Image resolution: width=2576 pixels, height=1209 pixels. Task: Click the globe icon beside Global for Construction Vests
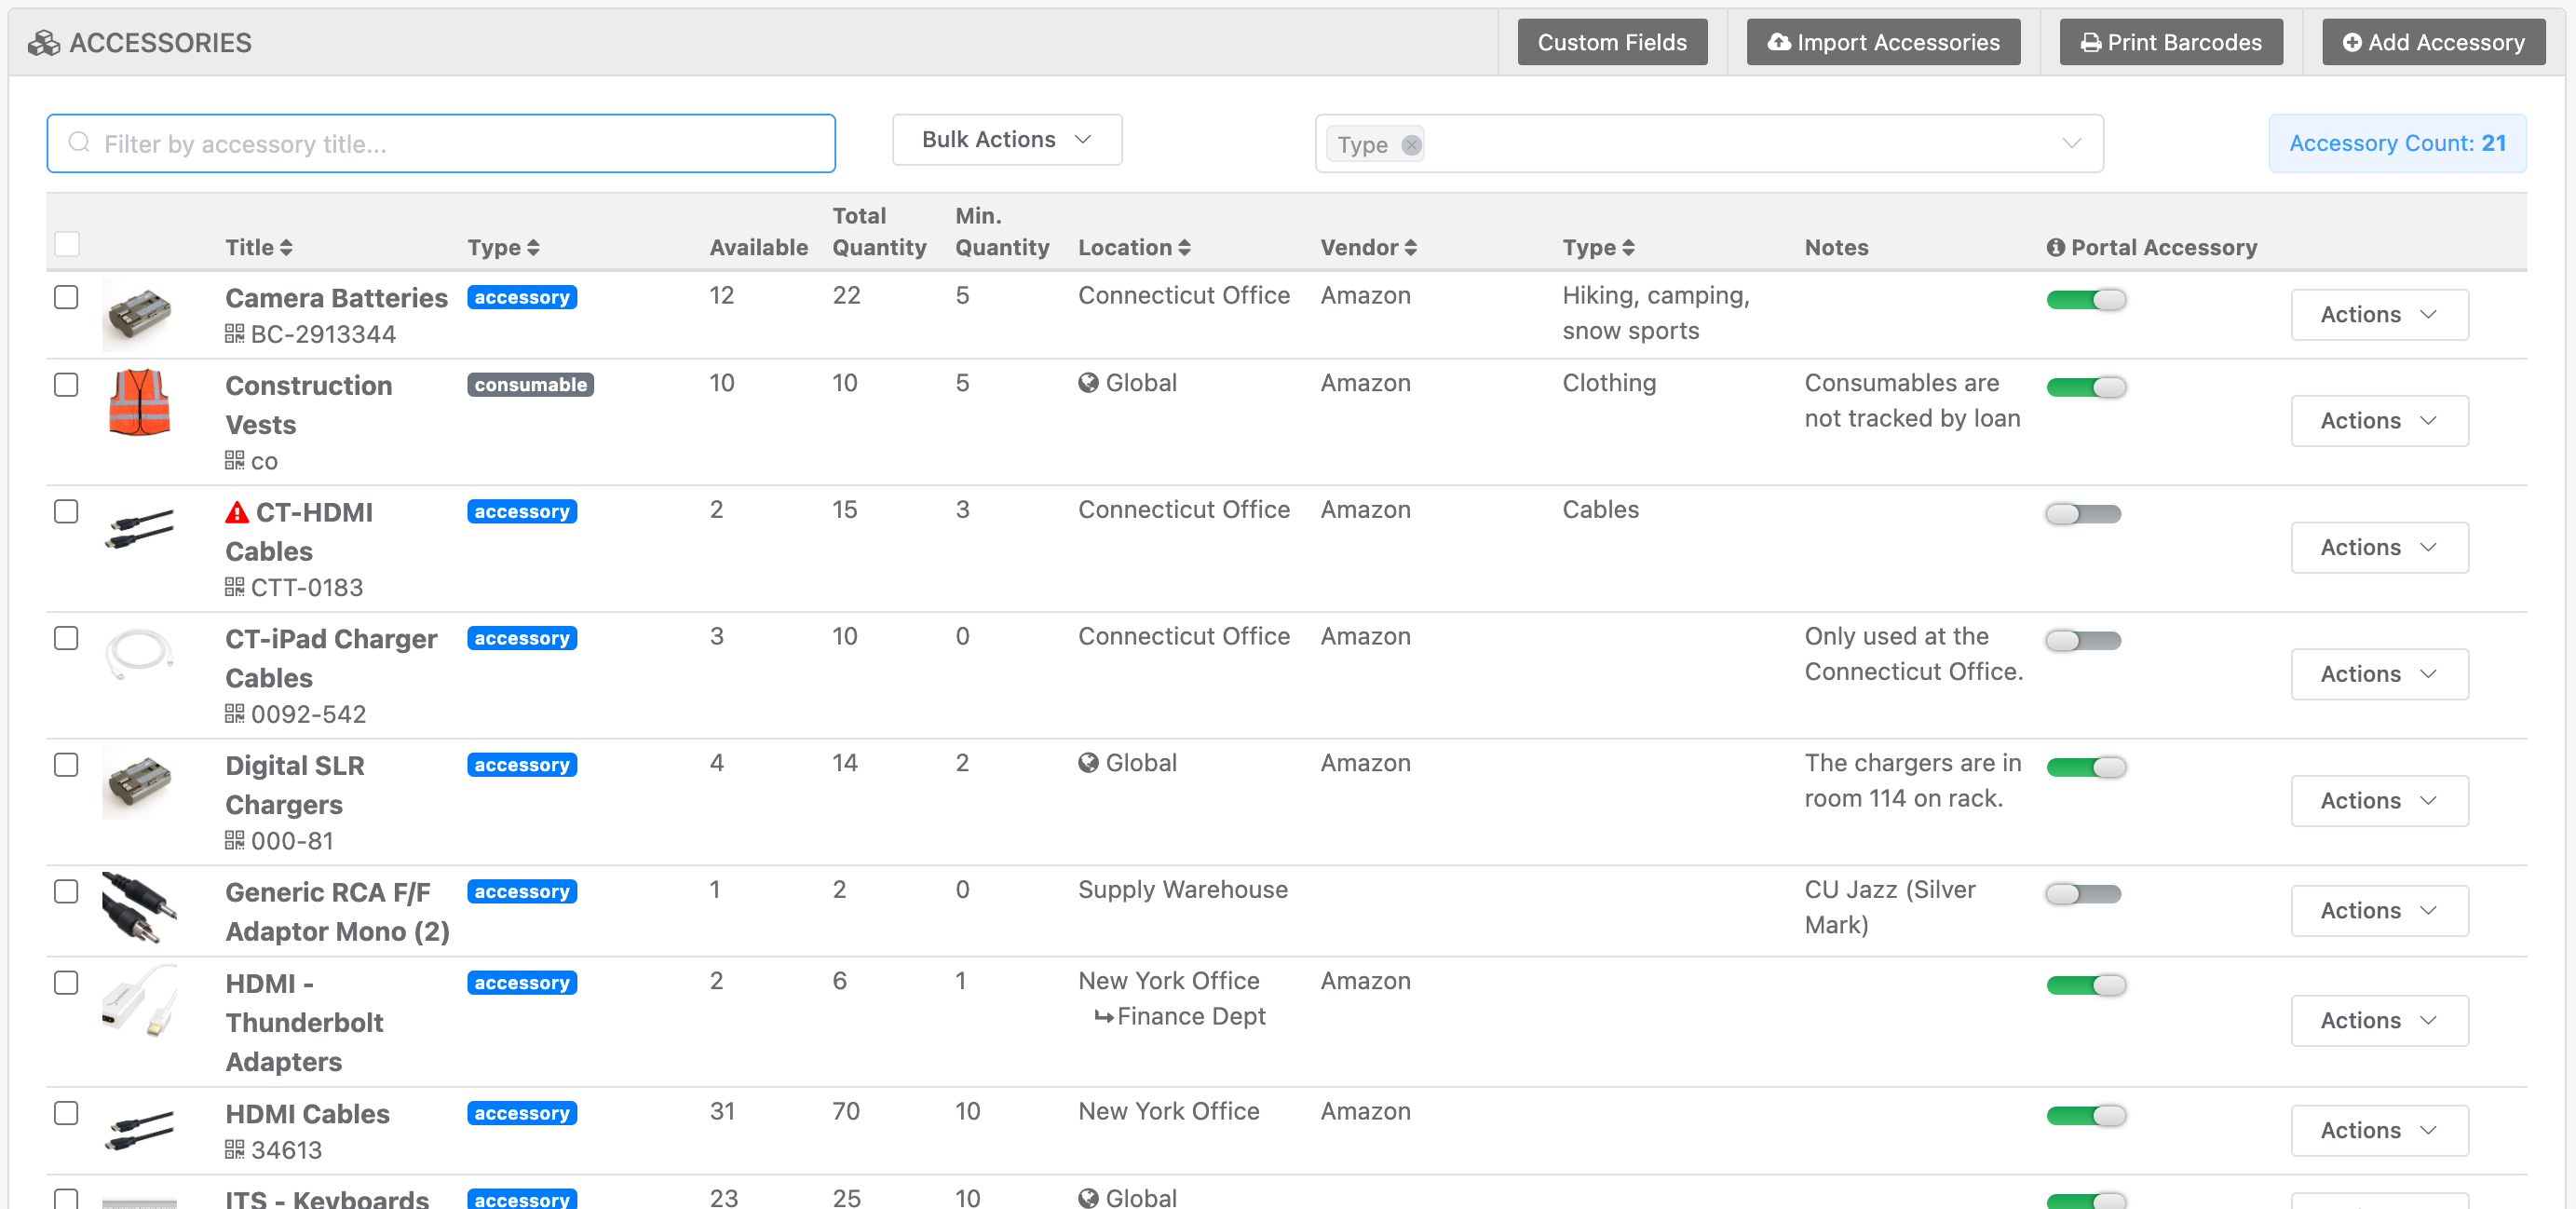tap(1088, 383)
